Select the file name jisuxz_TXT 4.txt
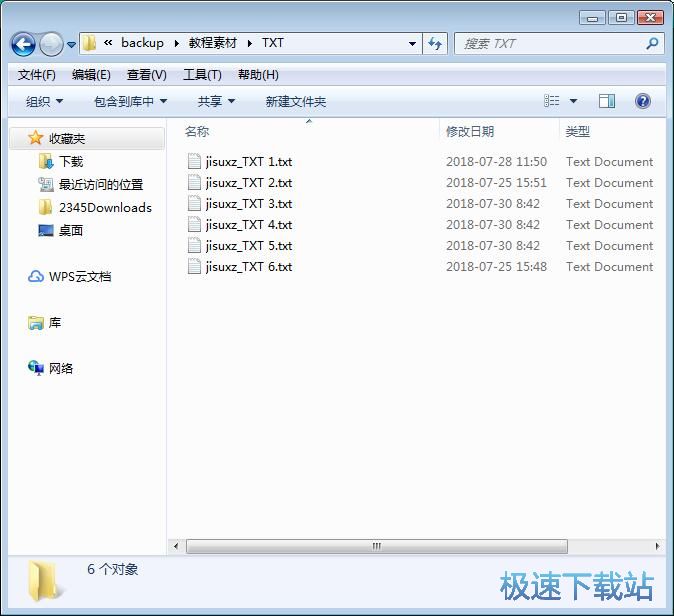The height and width of the screenshot is (616, 674). 249,225
